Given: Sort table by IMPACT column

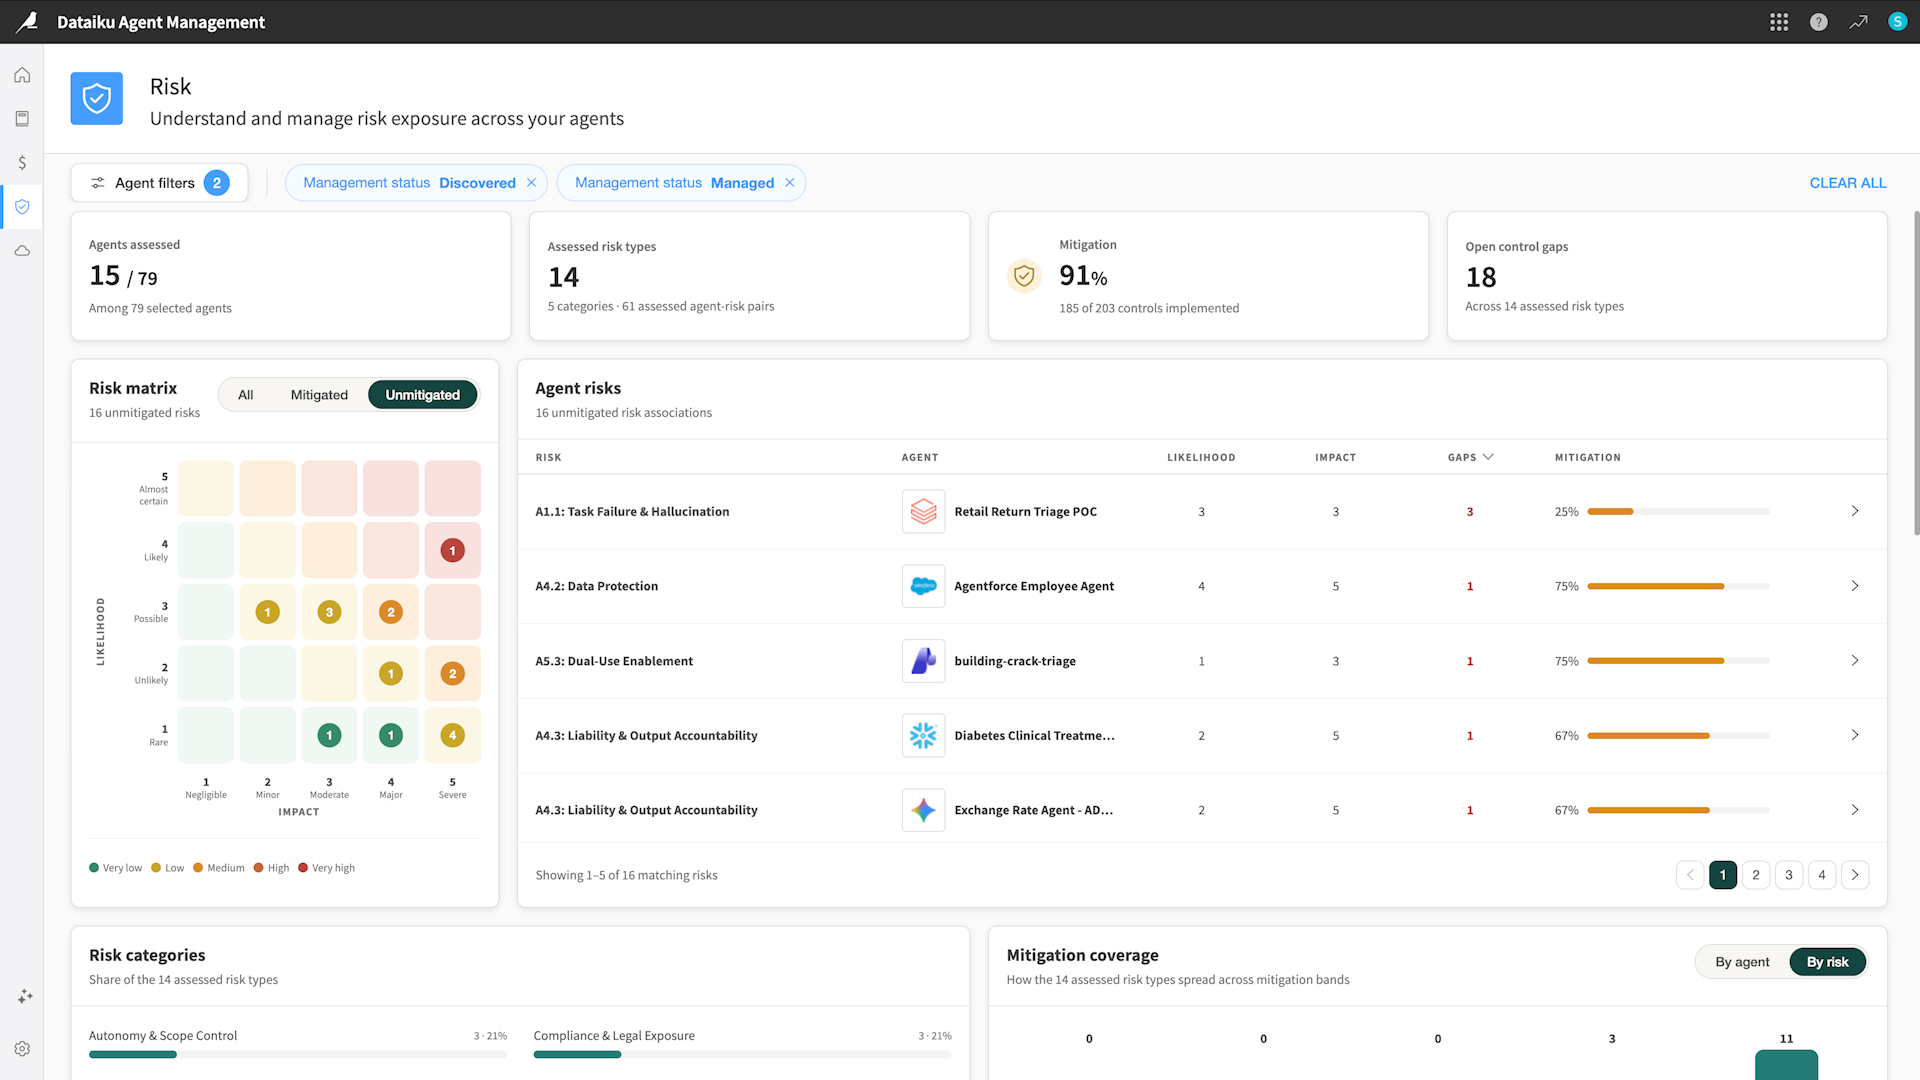Looking at the screenshot, I should [1335, 457].
